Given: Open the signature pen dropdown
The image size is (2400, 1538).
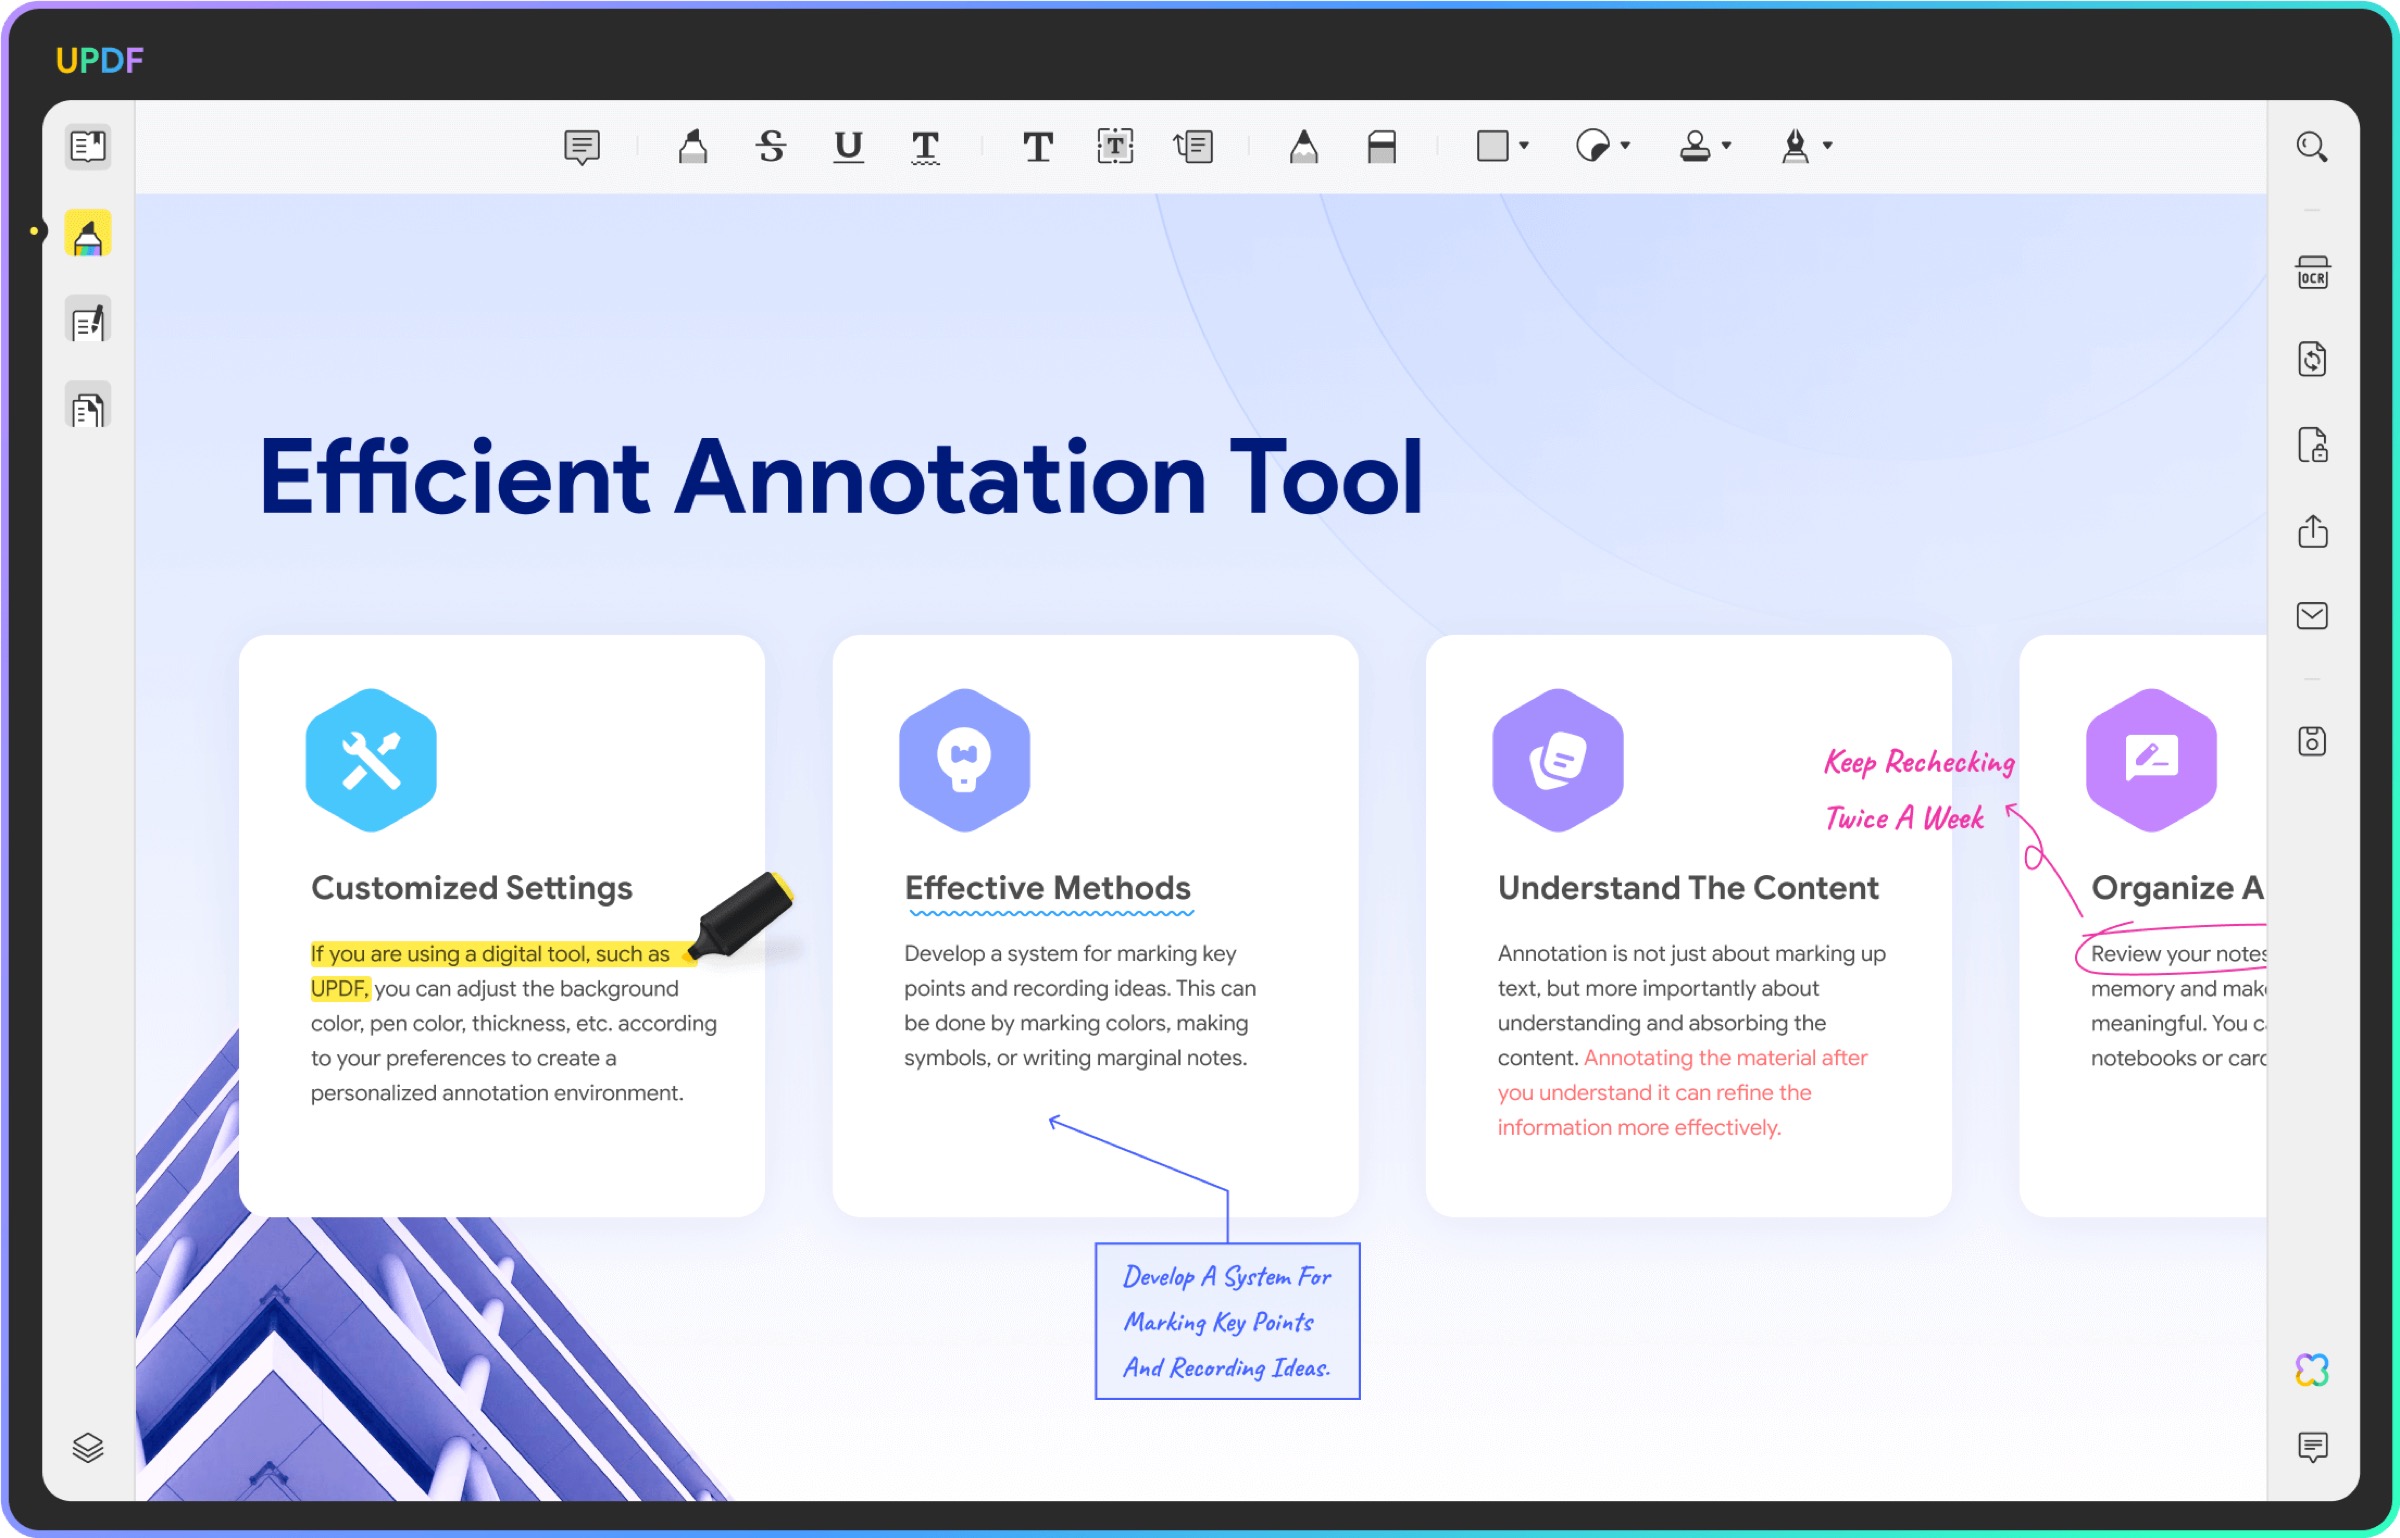Looking at the screenshot, I should (x=1828, y=146).
